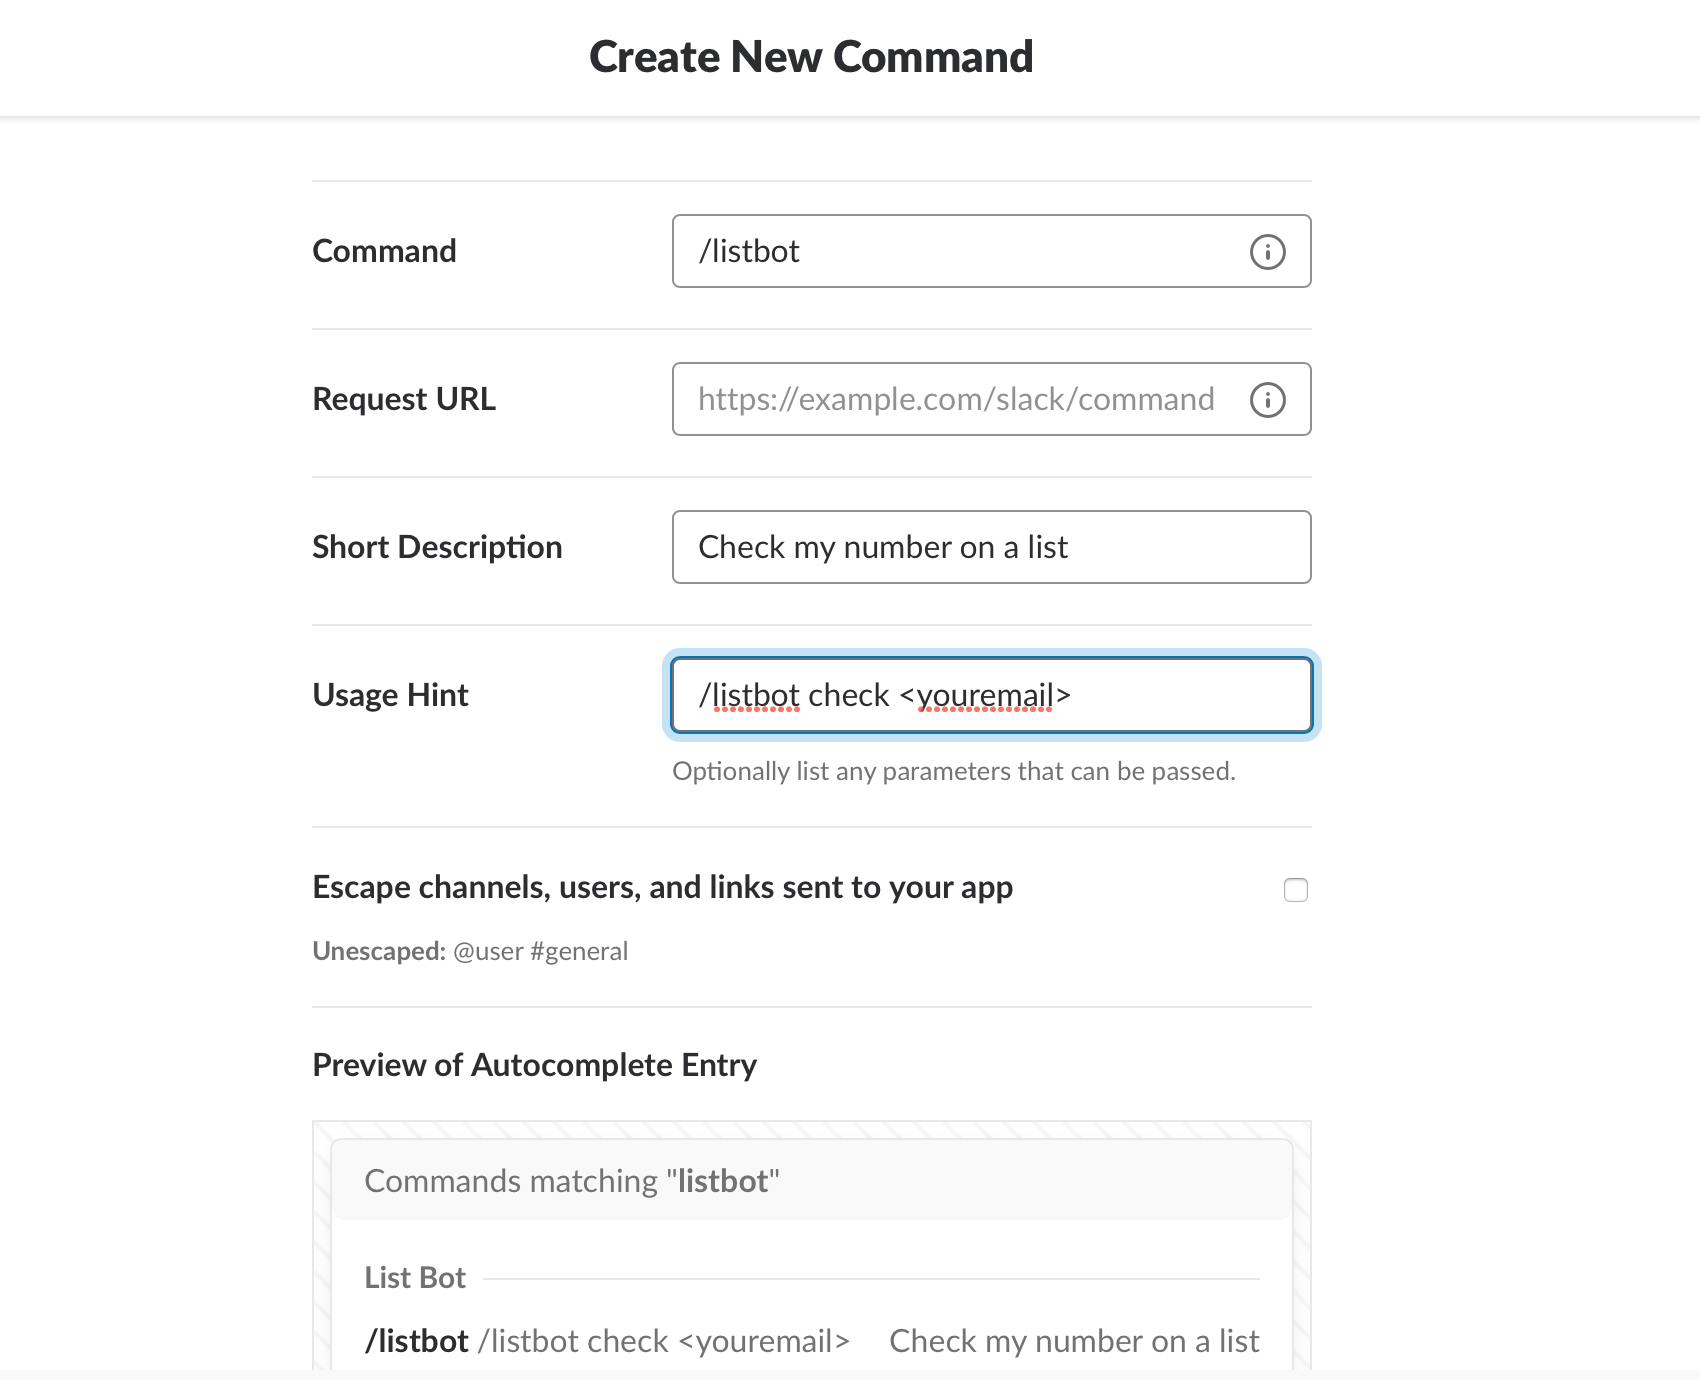The image size is (1700, 1380).
Task: Click the preview description beside the /listbot entry
Action: [1074, 1341]
